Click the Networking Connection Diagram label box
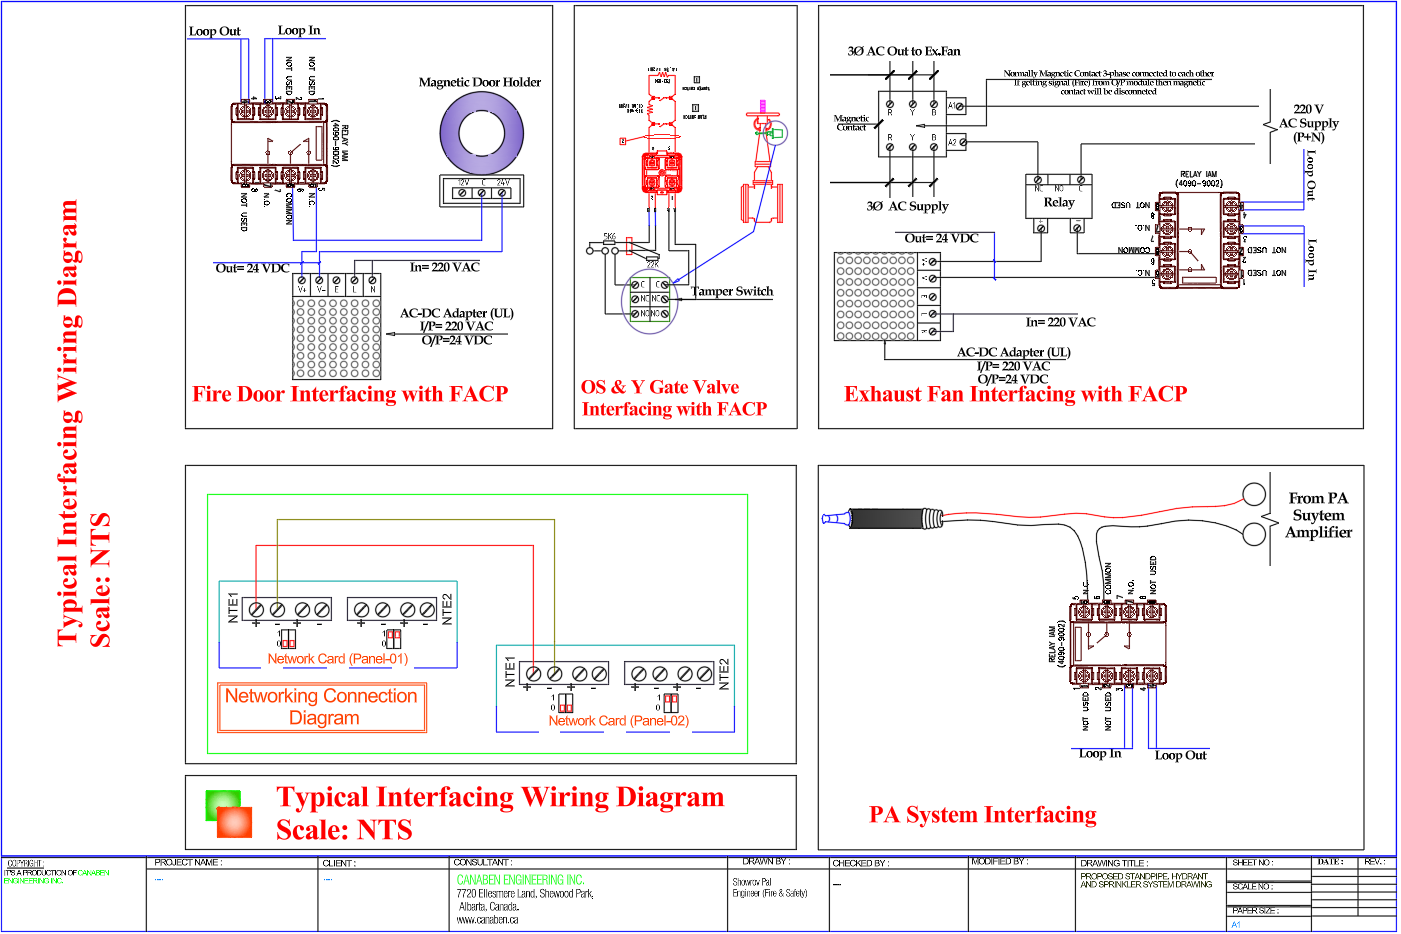This screenshot has width=1401, height=934. tap(322, 707)
